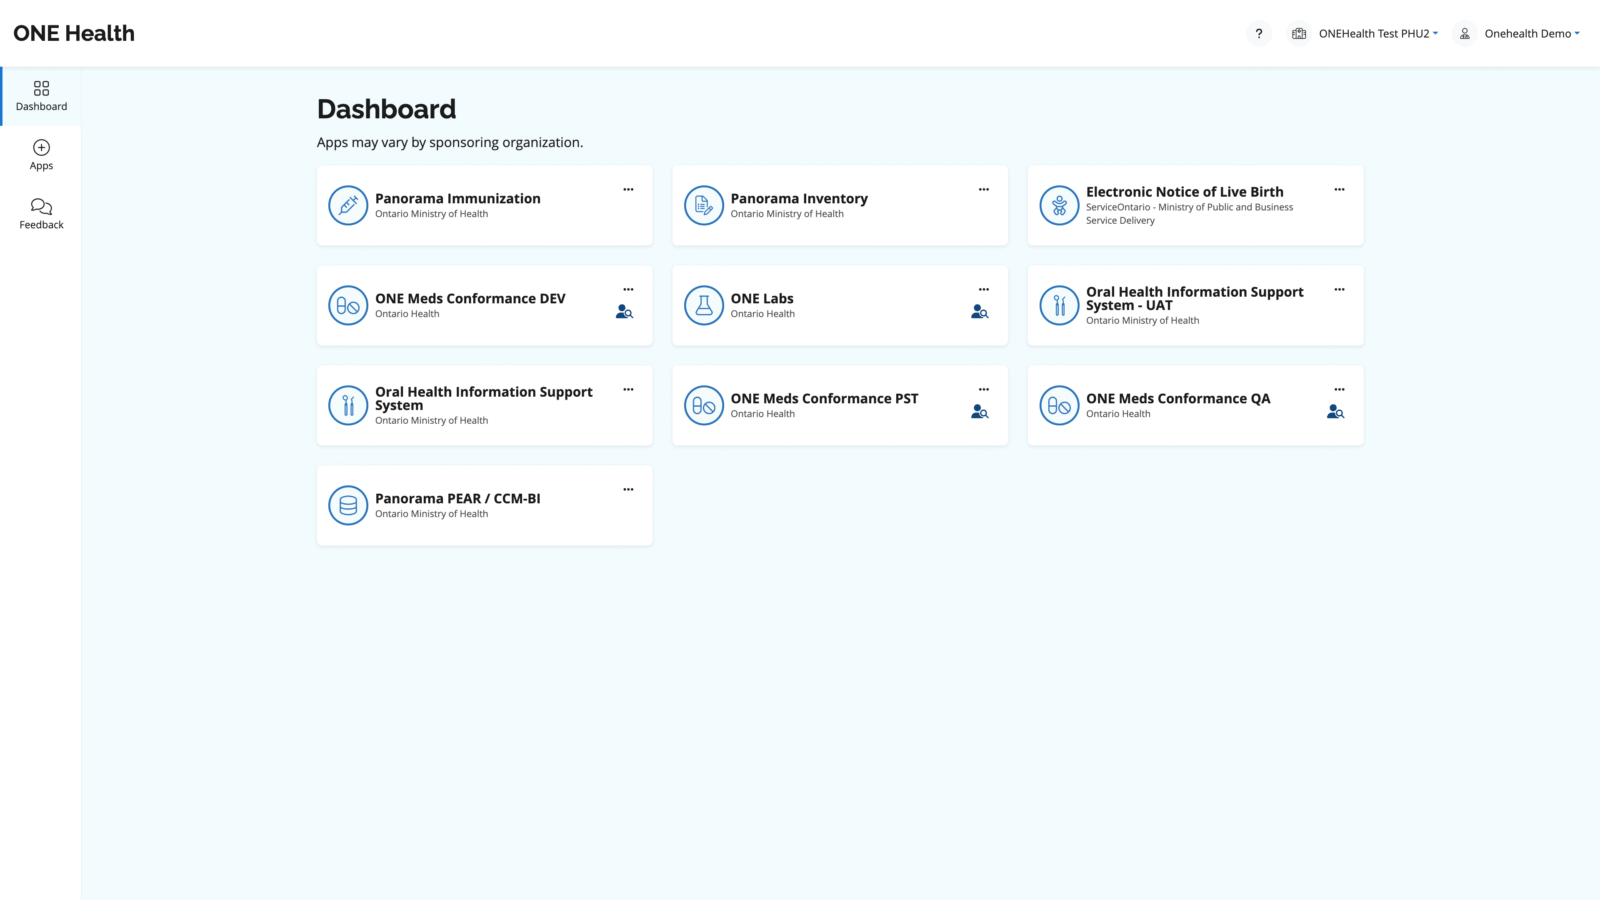Open ONE Meds Conformance PST options menu
The height and width of the screenshot is (900, 1600).
pos(984,389)
